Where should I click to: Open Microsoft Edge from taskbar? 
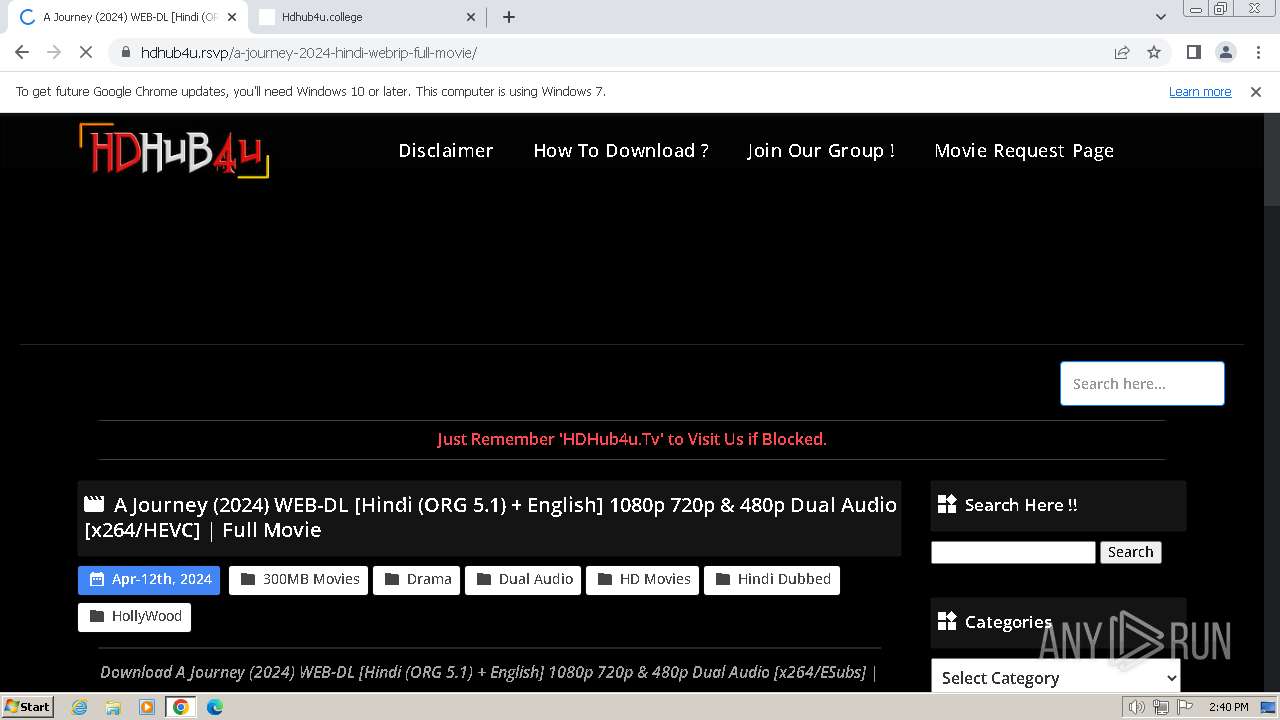pos(214,707)
